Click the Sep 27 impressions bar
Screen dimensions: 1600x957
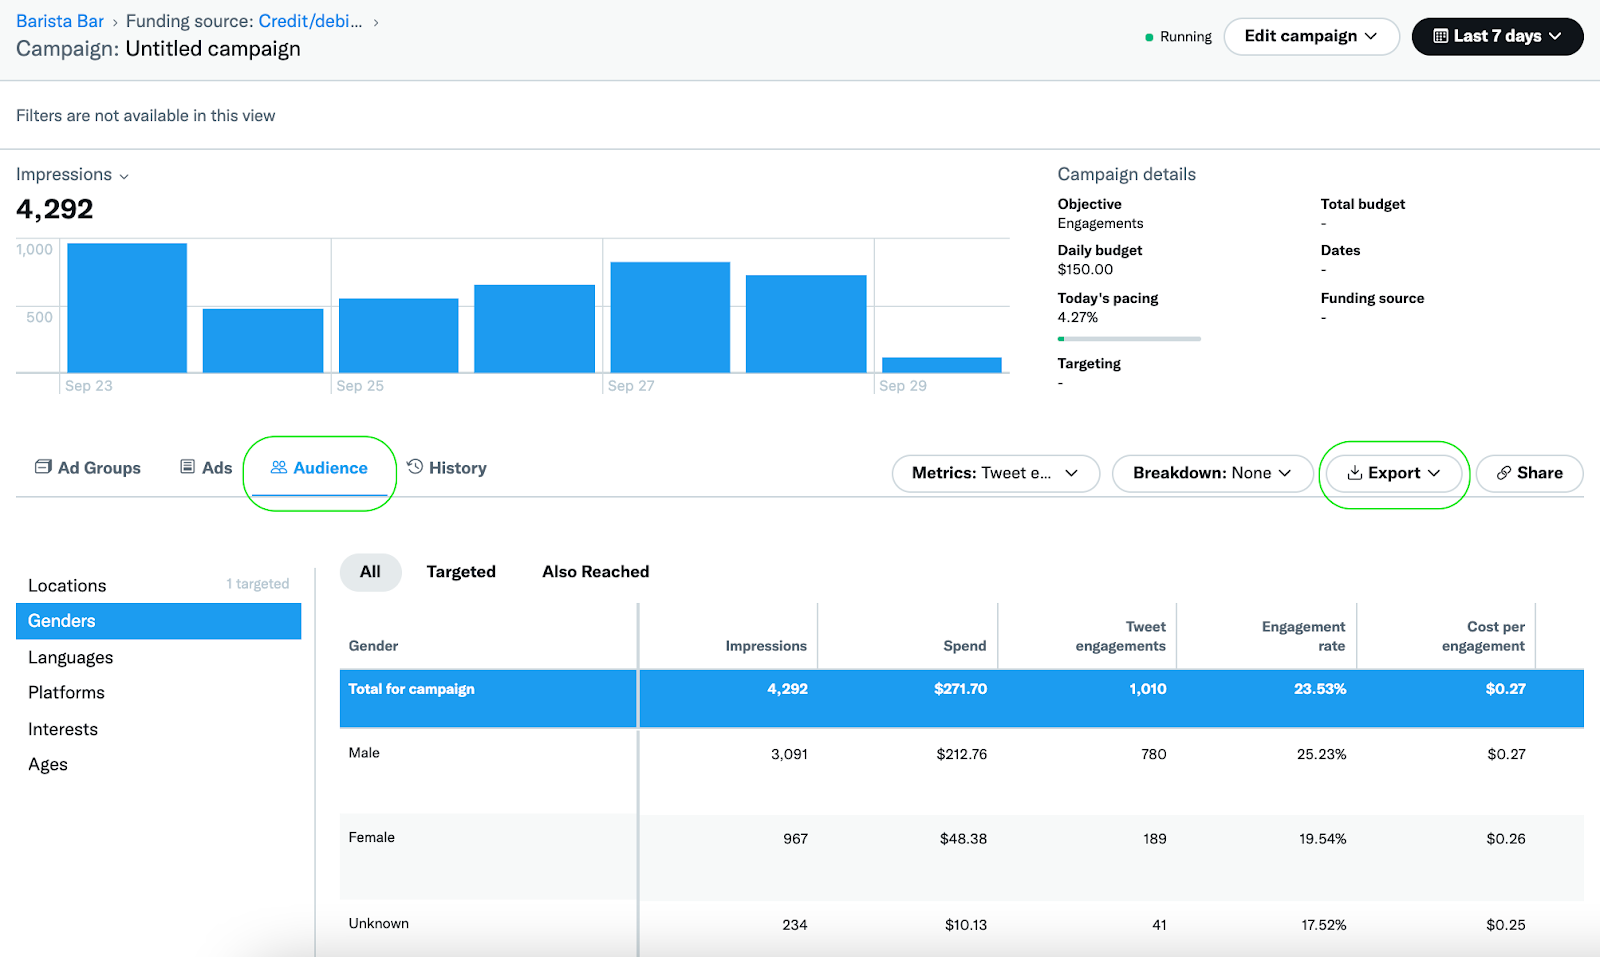pos(670,317)
